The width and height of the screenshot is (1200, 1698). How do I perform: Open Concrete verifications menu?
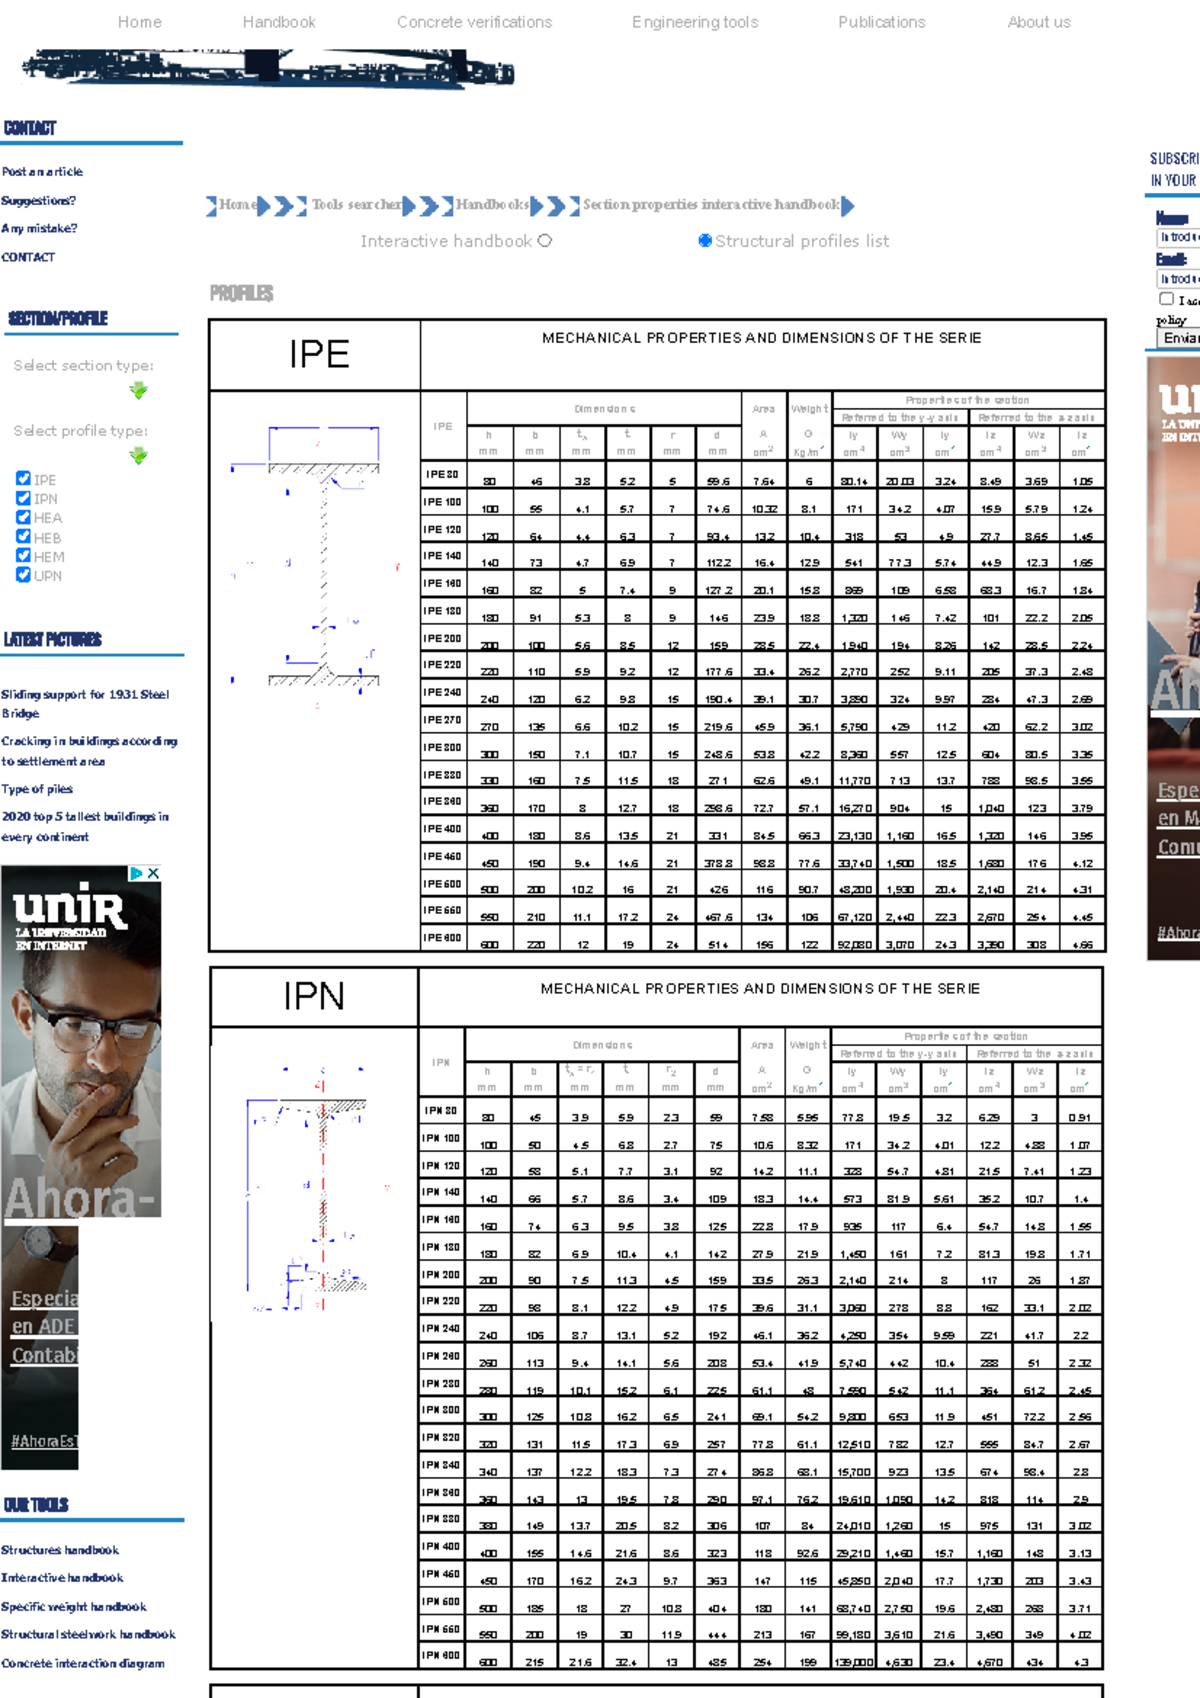point(474,22)
